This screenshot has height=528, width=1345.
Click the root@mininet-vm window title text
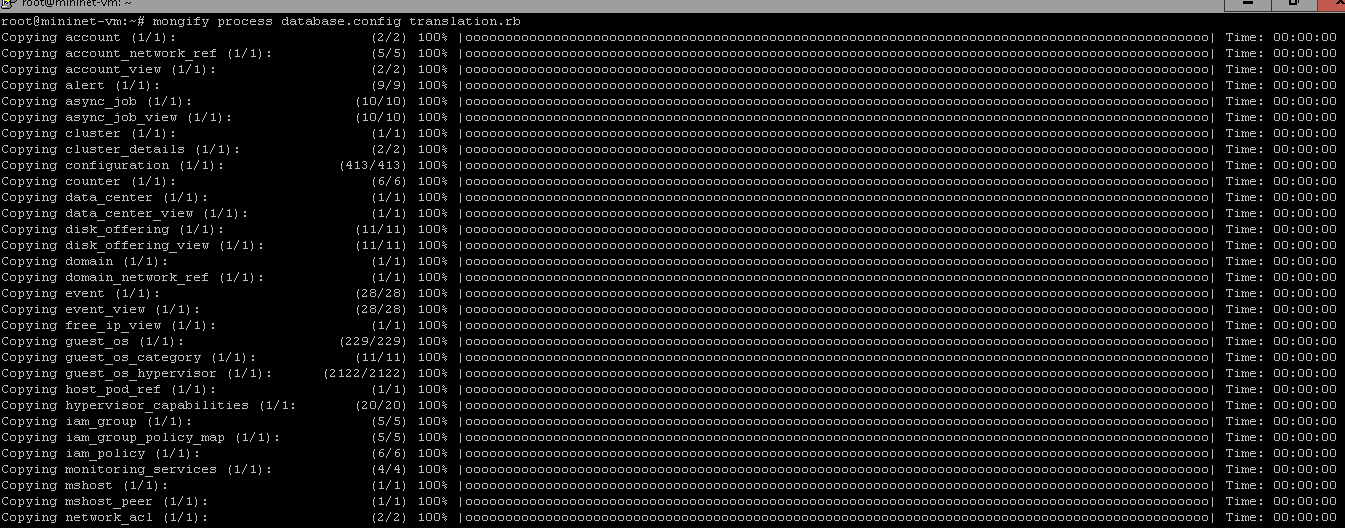click(74, 4)
